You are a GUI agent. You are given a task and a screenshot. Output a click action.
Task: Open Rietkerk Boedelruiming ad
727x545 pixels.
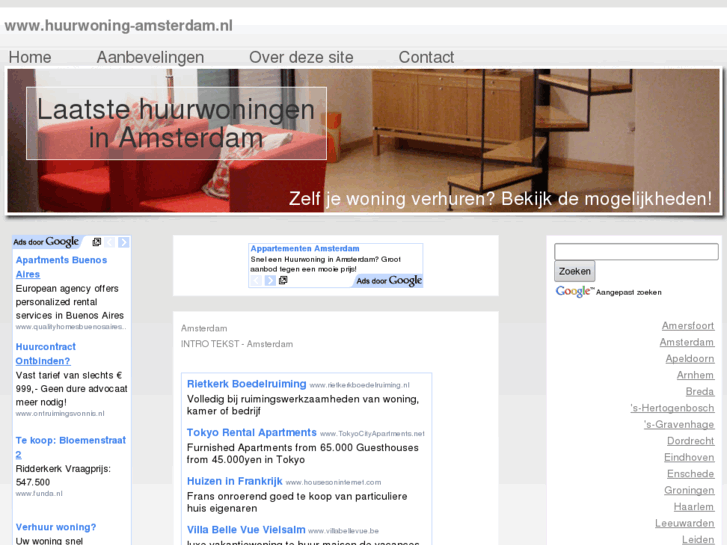[x=246, y=384]
